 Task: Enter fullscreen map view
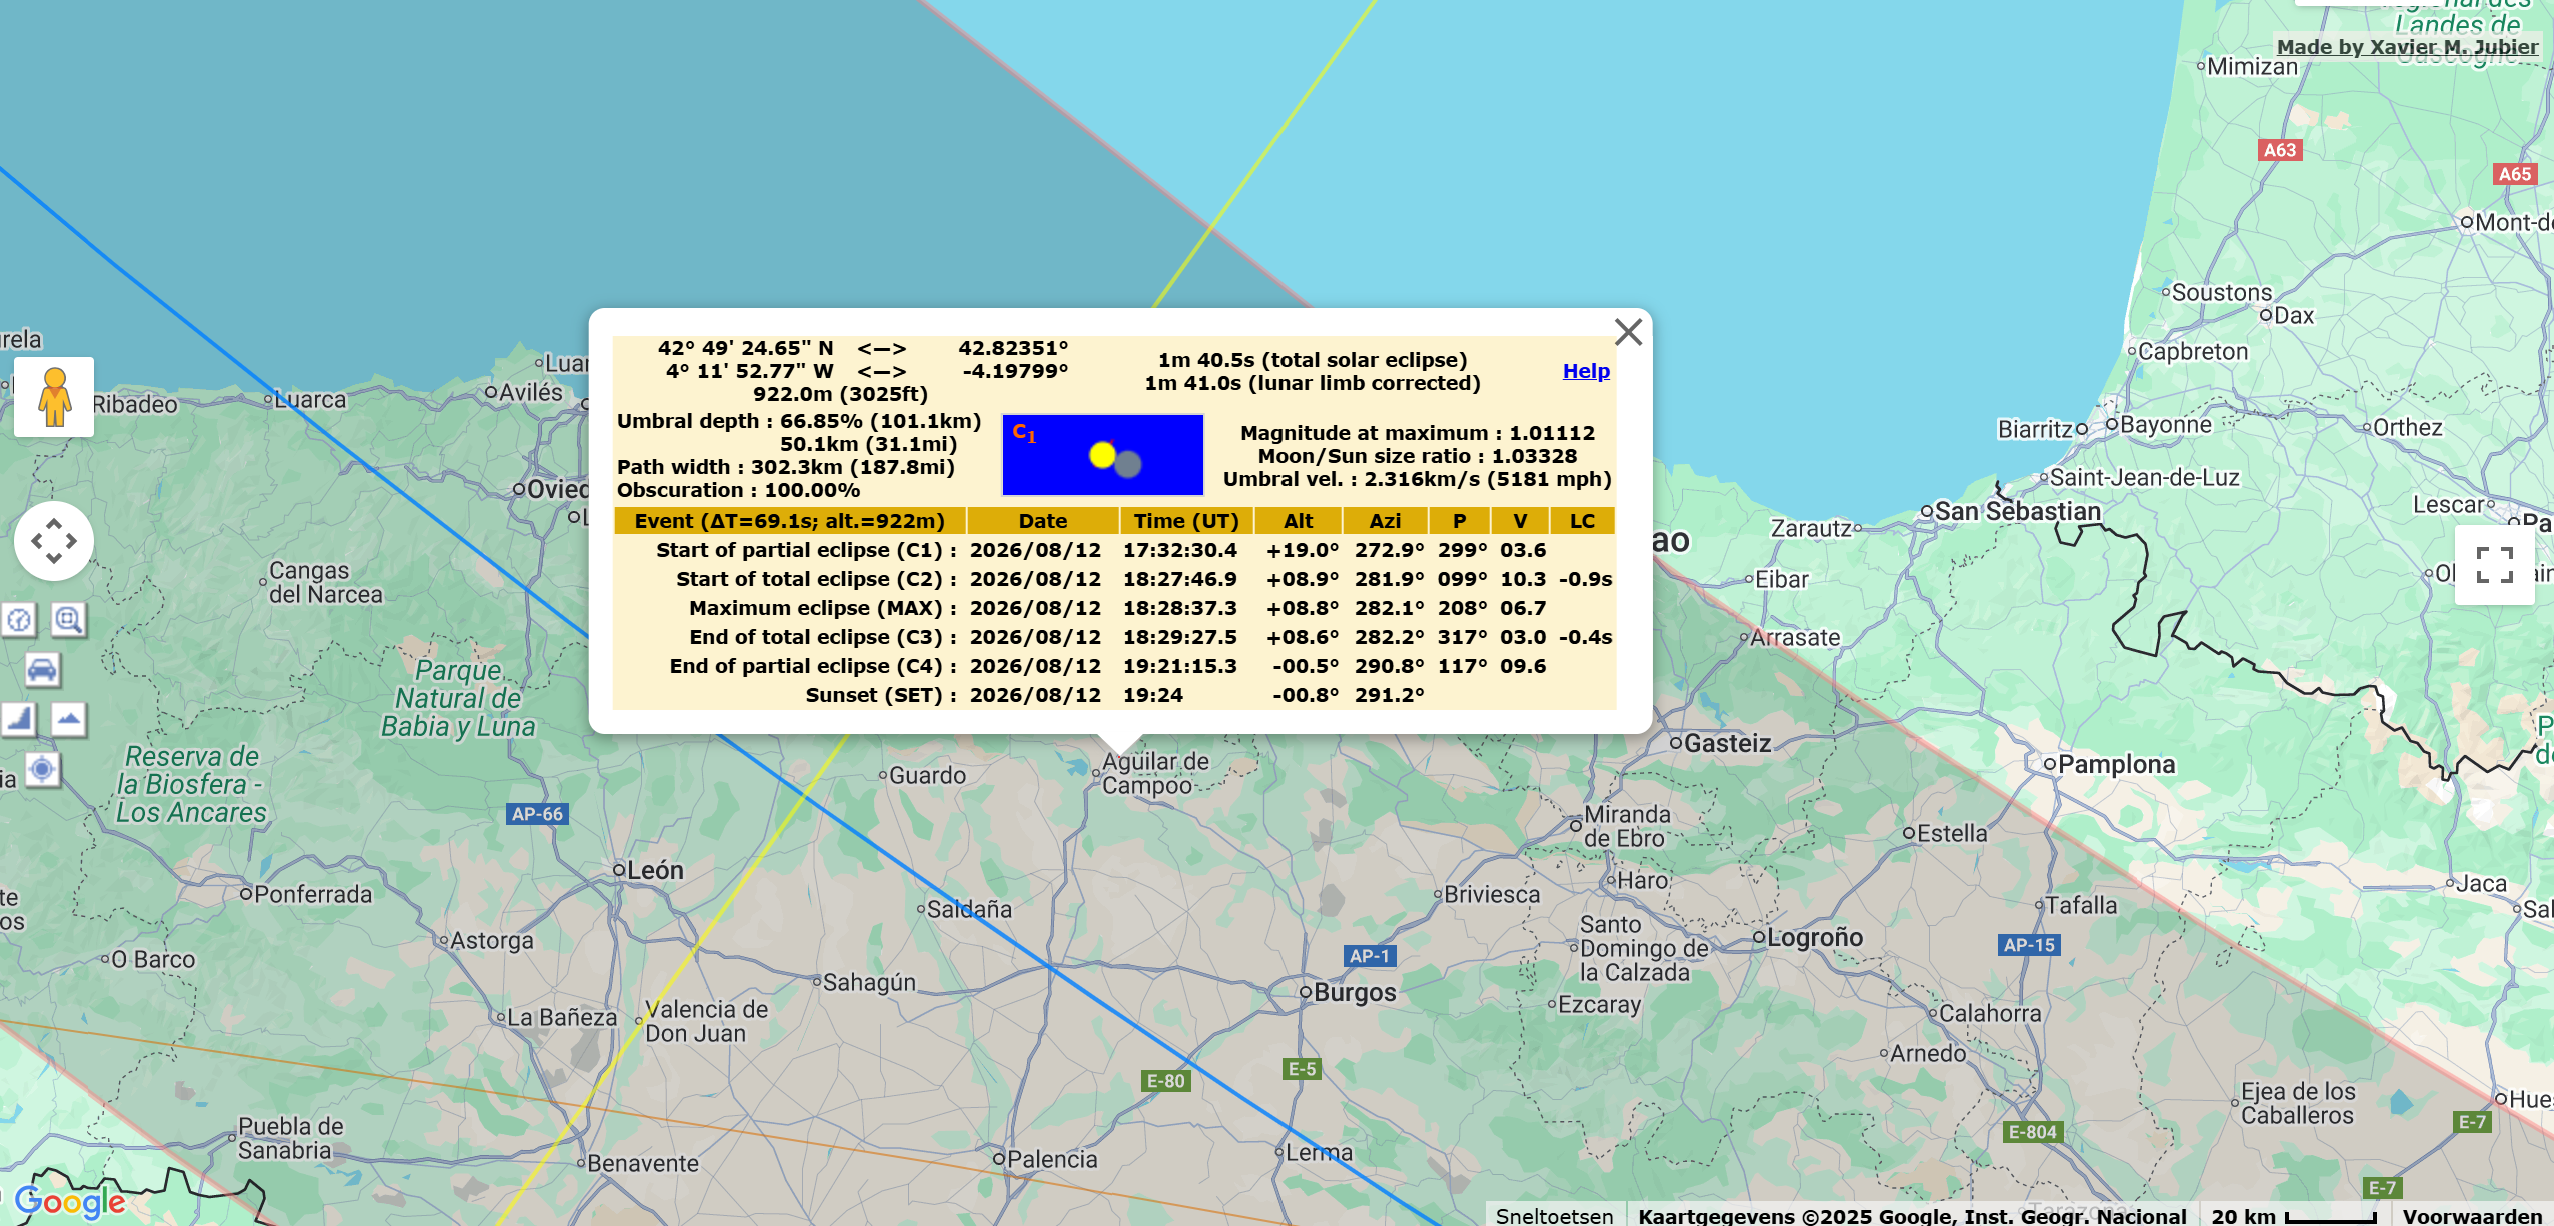[2494, 565]
